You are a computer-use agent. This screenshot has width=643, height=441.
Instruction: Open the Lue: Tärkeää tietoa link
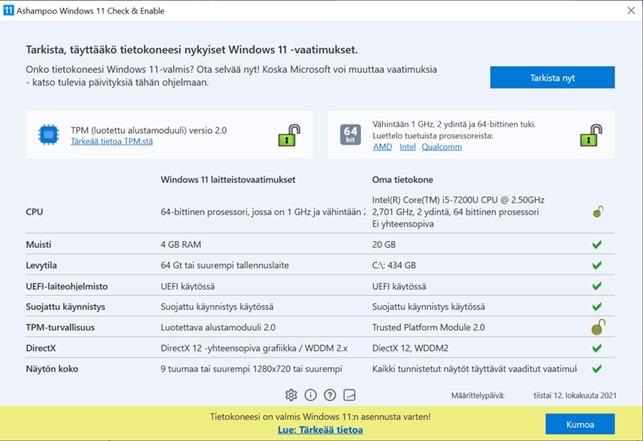[320, 430]
